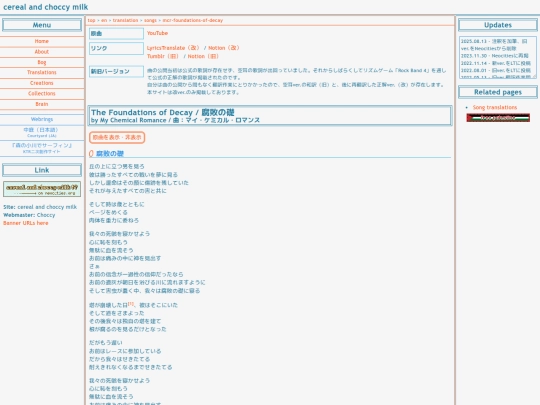Open the Creations menu item
Viewport: 540px width, 405px height.
pos(42,83)
